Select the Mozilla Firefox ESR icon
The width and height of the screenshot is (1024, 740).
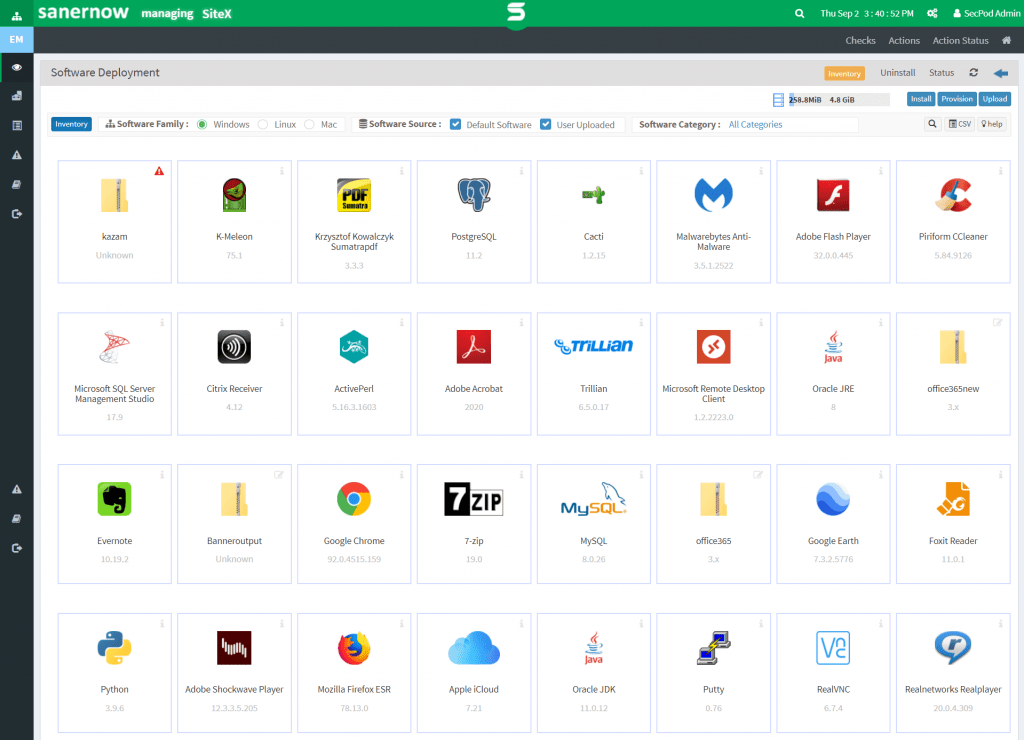pos(354,648)
